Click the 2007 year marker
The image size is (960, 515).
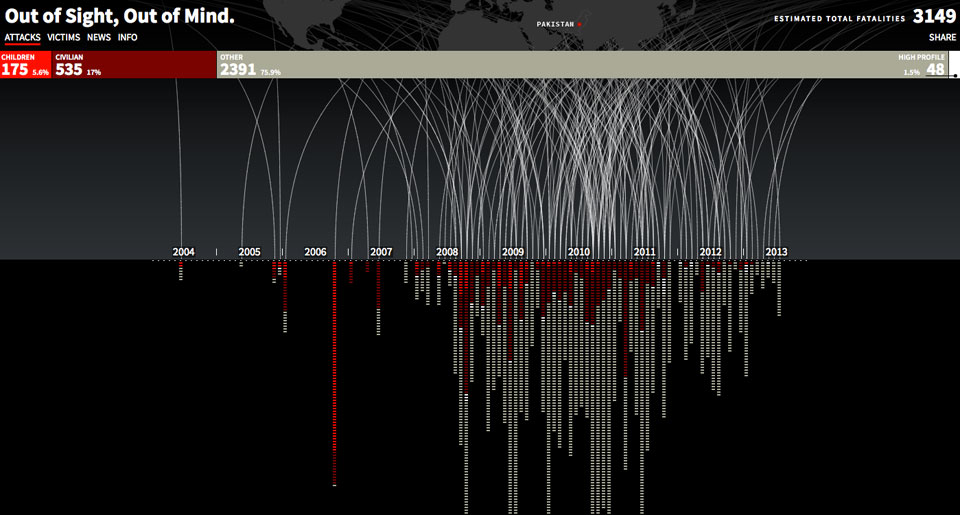[x=381, y=252]
